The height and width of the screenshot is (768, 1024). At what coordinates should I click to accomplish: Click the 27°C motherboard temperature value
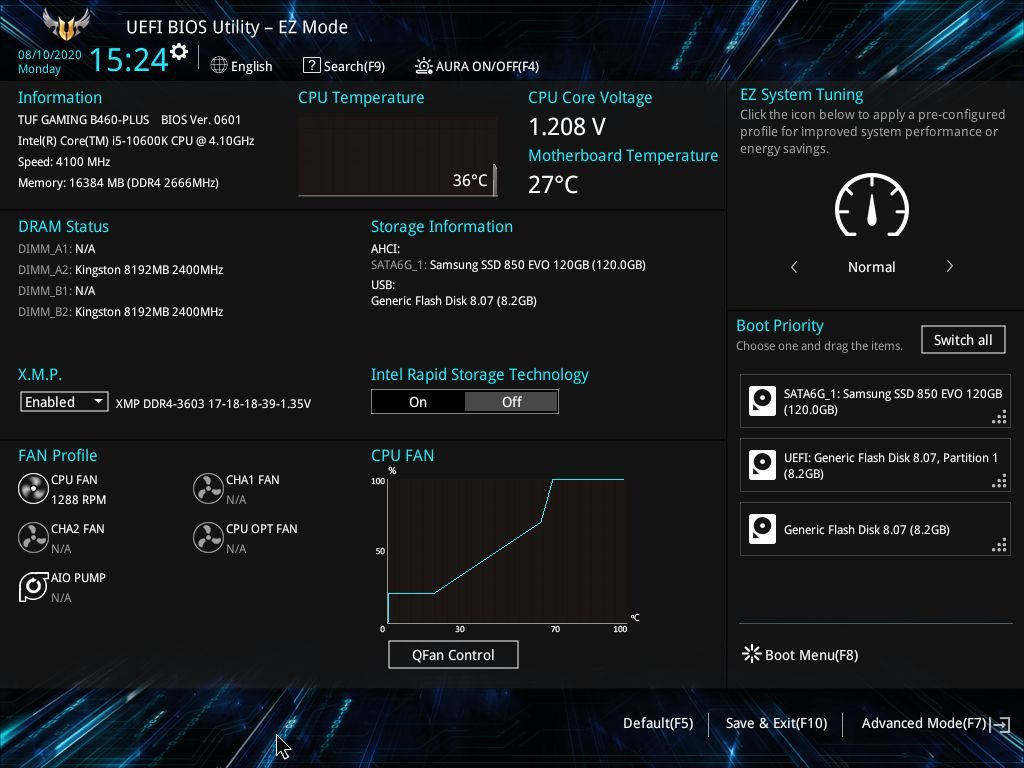click(x=553, y=184)
